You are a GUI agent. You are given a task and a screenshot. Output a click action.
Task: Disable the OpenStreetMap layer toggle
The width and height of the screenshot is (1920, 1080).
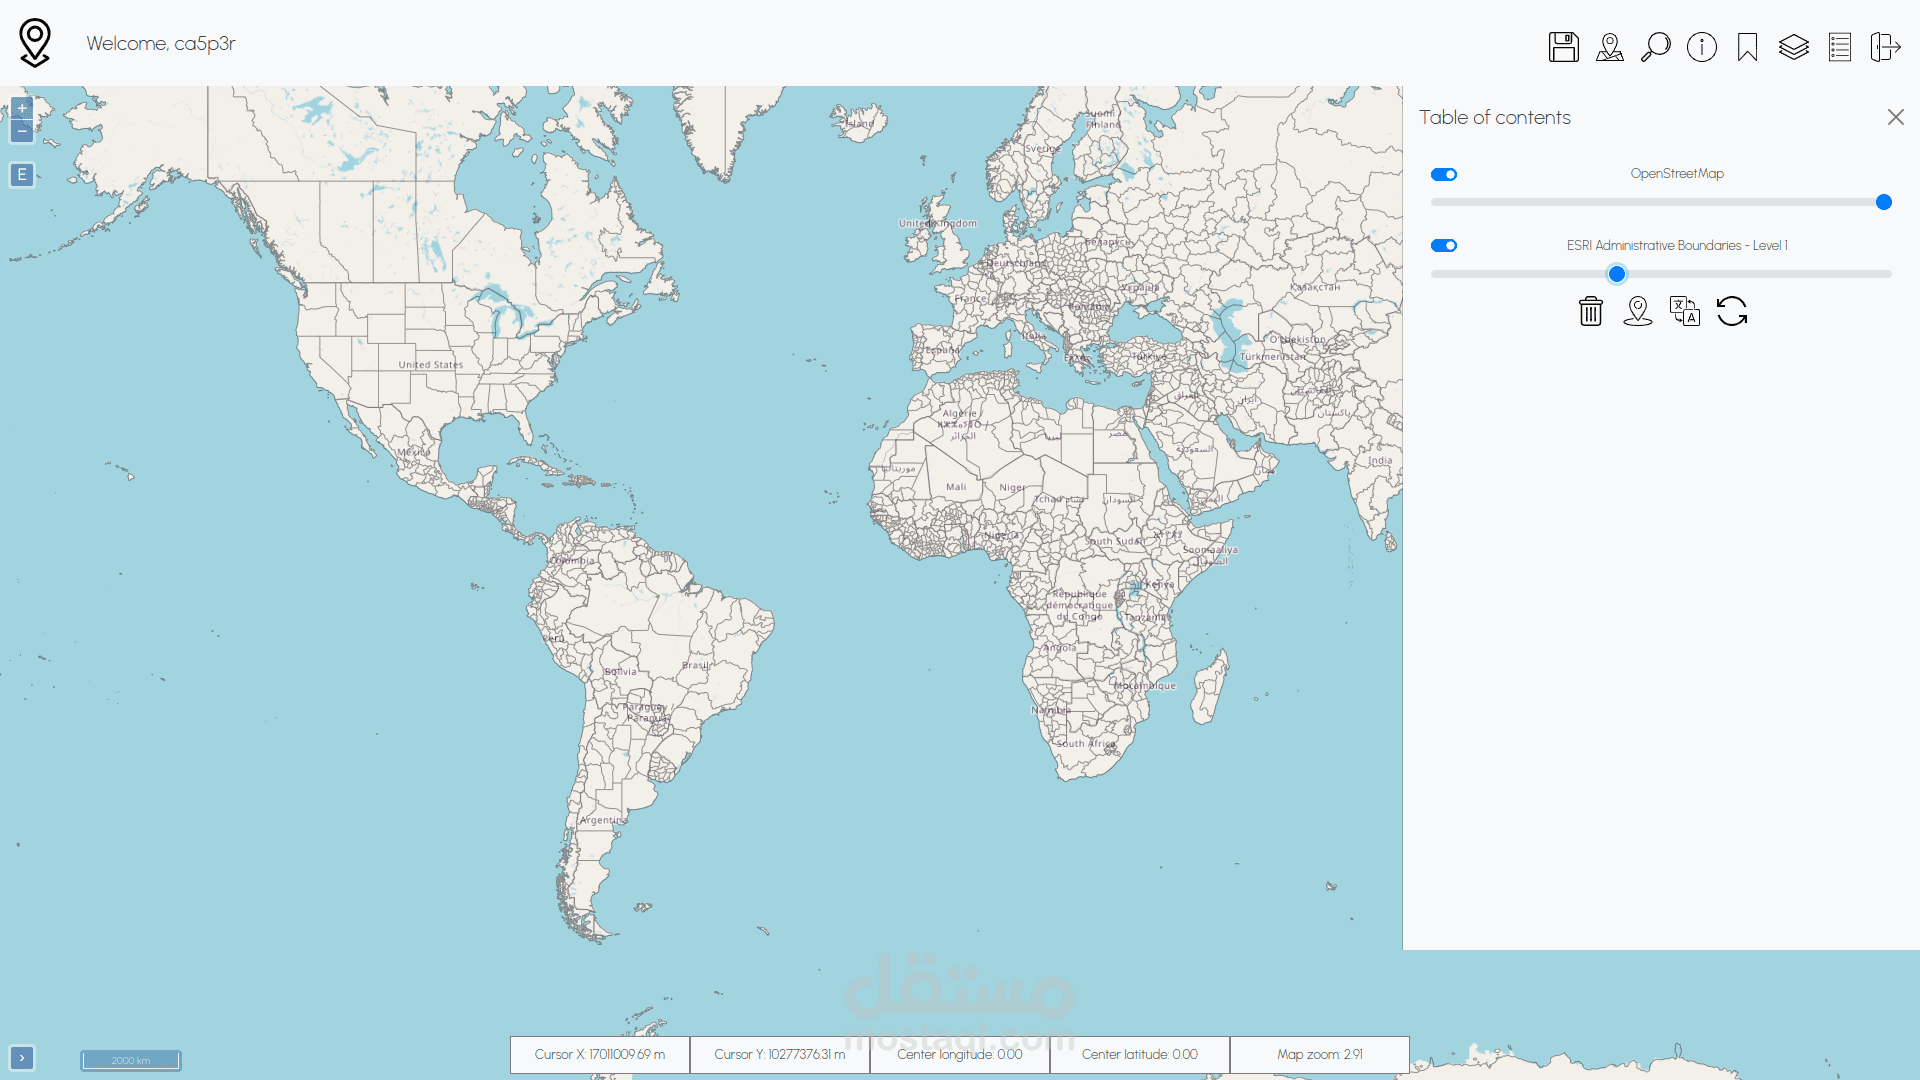[1444, 174]
